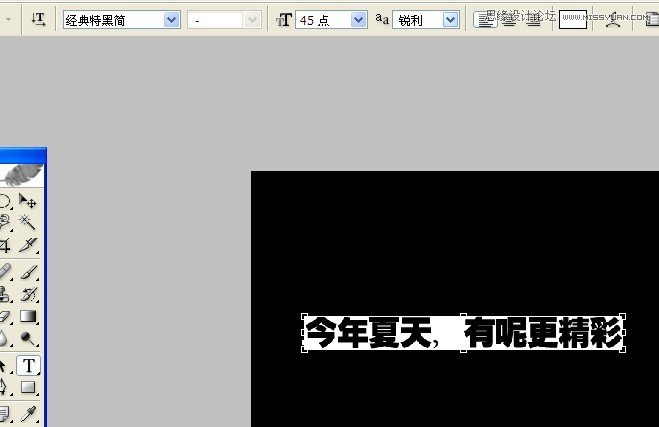Screen dimensions: 659x427
Task: Select the Brush tool
Action: coord(28,272)
